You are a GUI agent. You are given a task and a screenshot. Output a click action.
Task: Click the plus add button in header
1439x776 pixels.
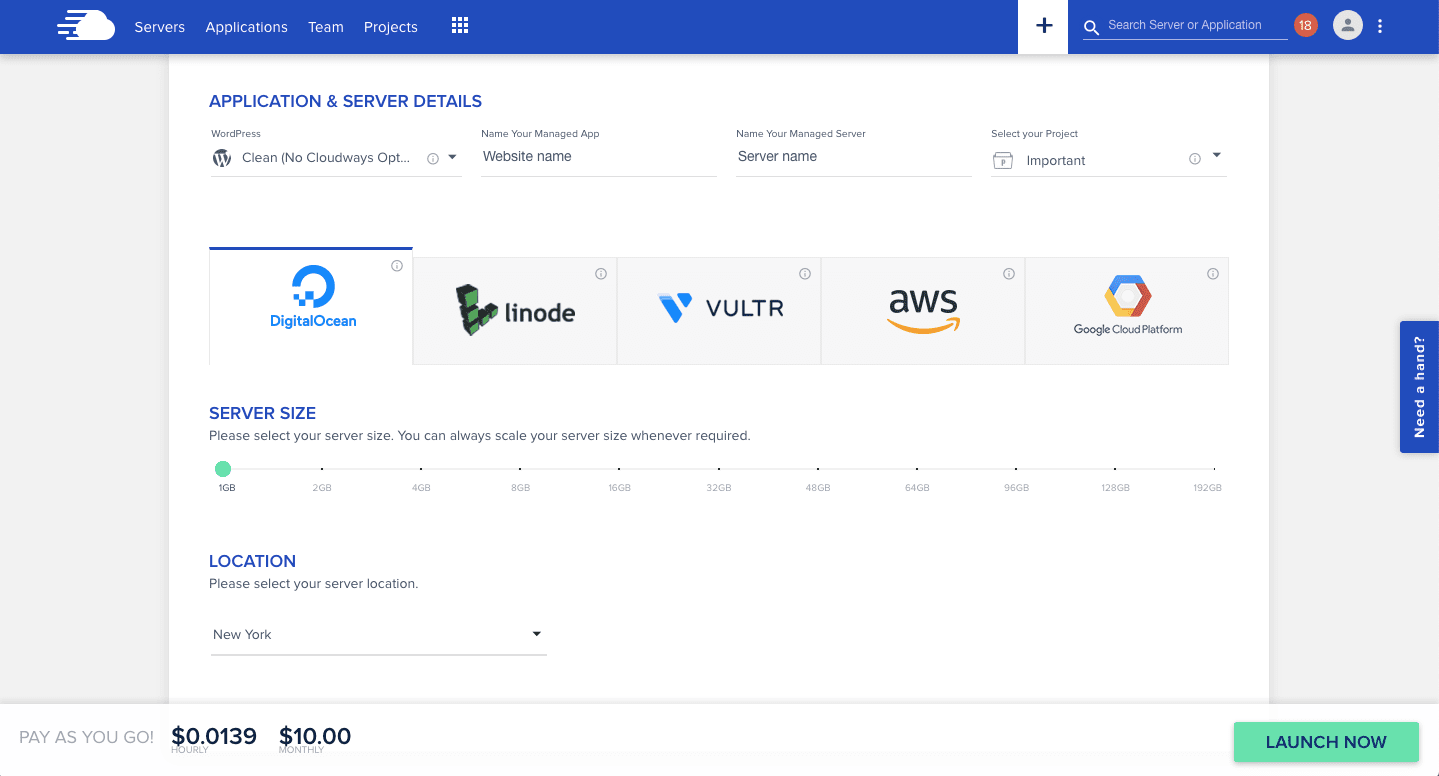point(1043,26)
